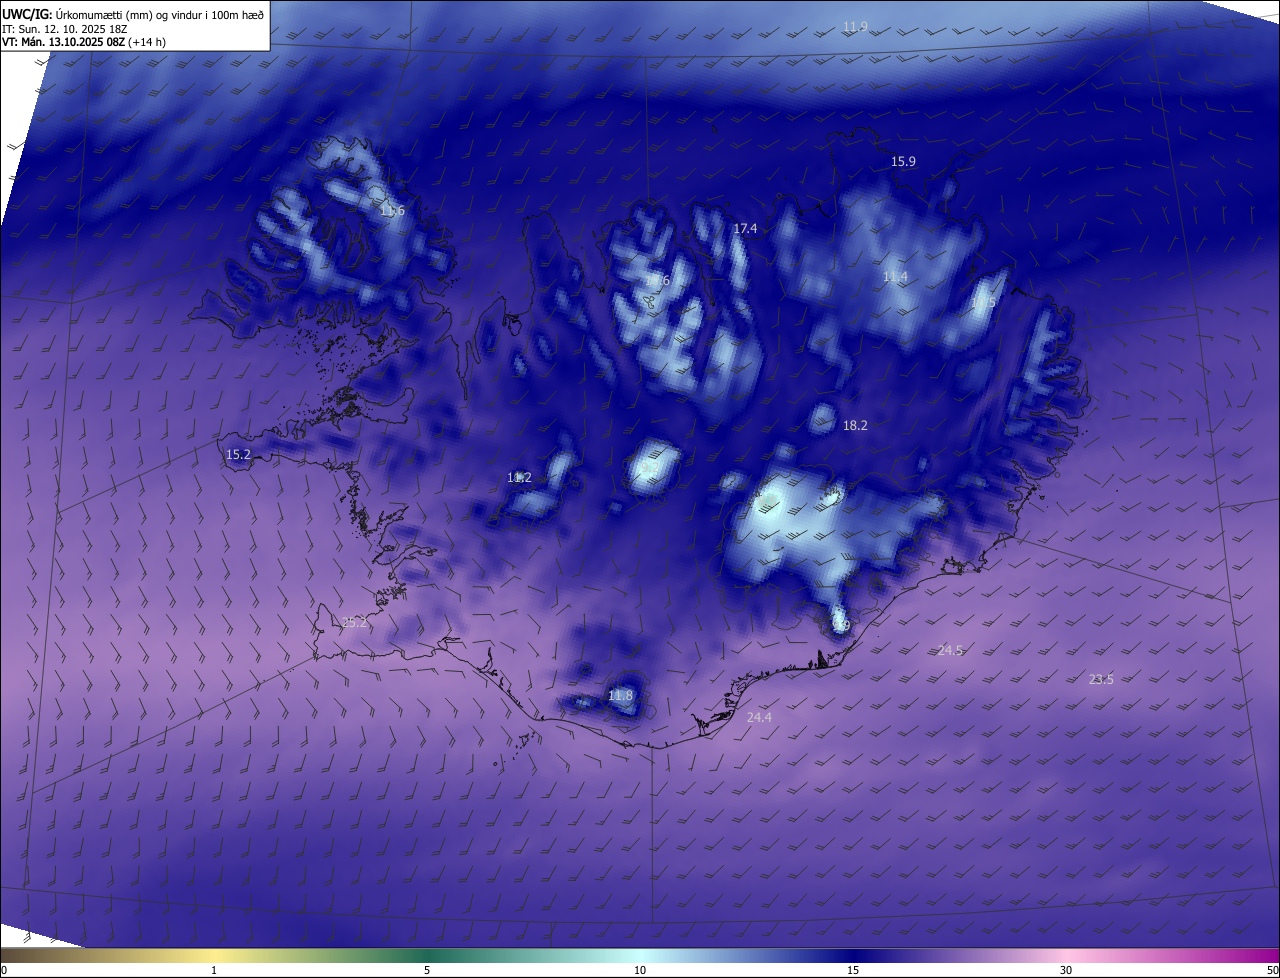Click the color scale label '1'
The image size is (1280, 978).
214,970
